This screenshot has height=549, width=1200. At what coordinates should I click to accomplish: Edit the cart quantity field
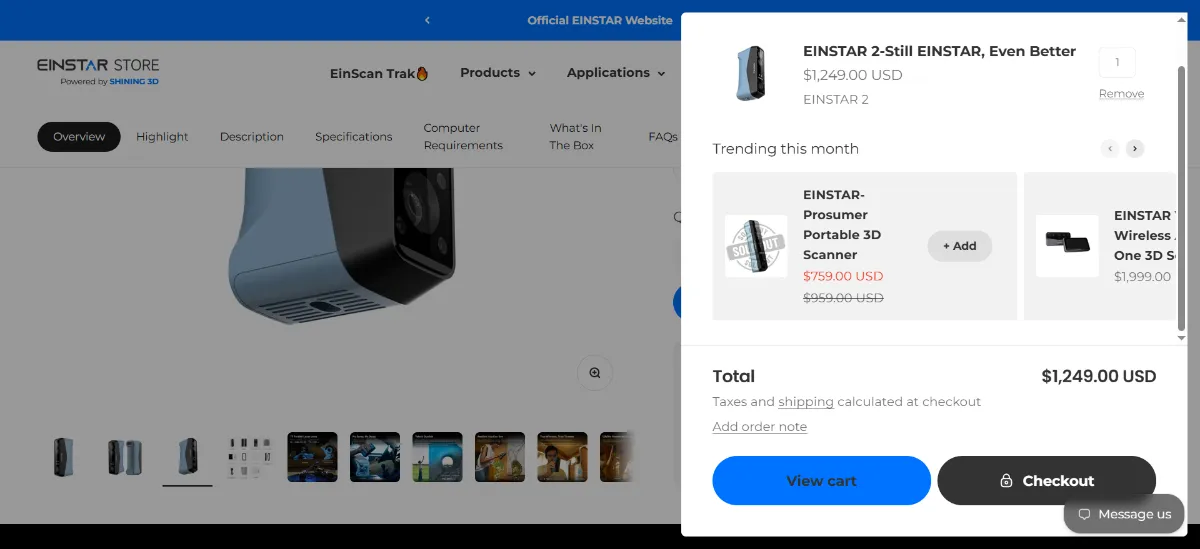1117,62
